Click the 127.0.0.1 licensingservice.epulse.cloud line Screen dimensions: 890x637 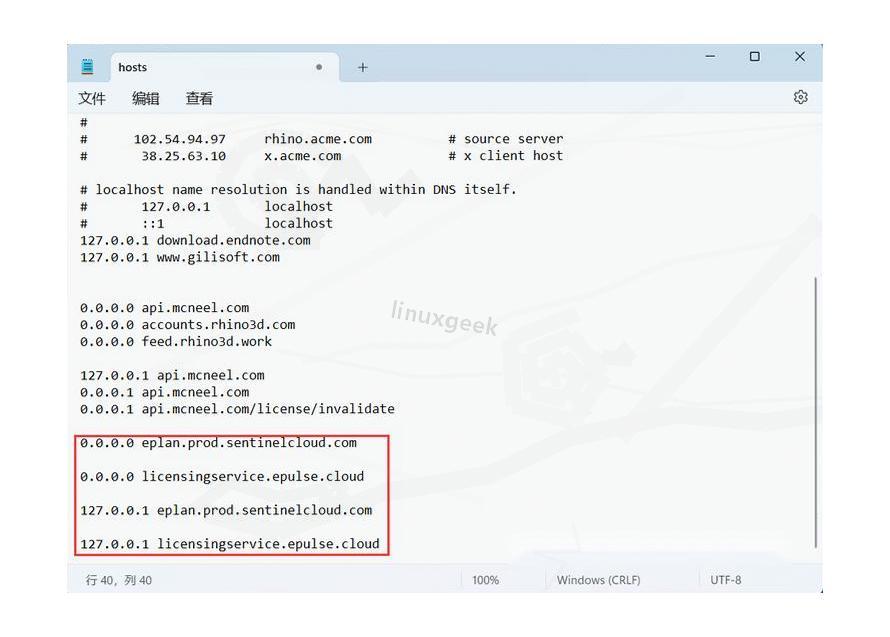point(230,544)
